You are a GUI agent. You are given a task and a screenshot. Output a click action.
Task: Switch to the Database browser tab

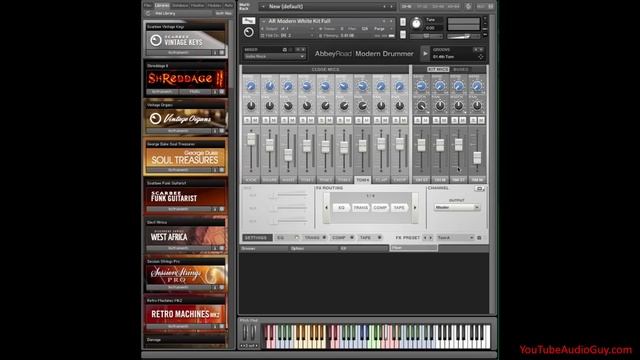180,5
